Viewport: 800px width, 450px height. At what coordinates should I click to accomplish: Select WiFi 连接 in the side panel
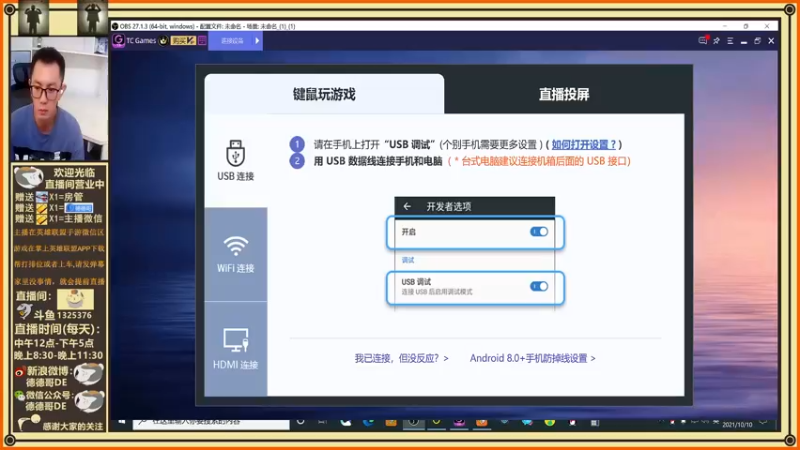click(236, 254)
